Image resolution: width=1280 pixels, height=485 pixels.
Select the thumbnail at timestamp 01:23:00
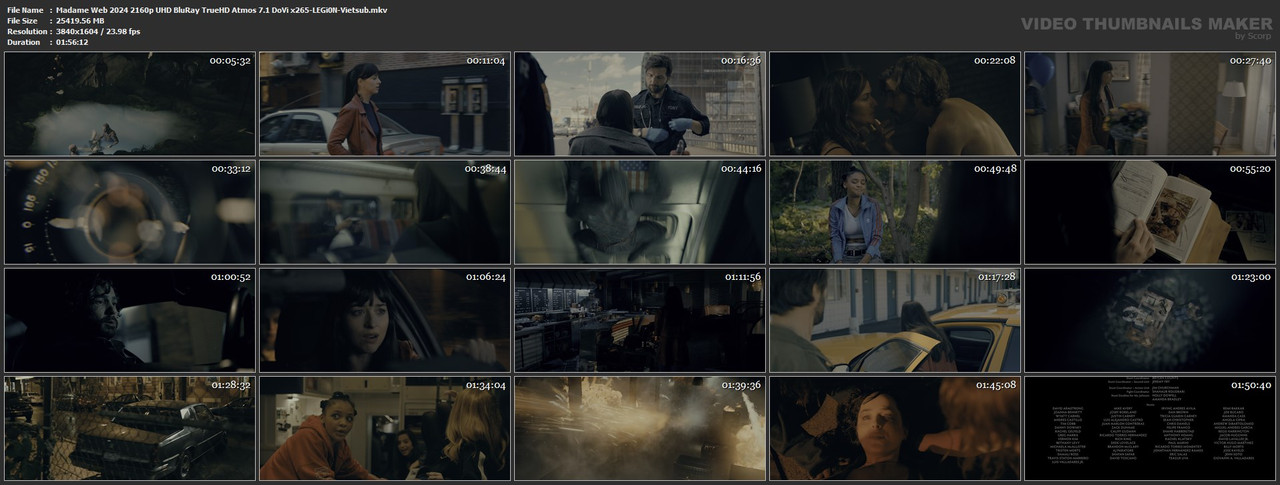1150,320
